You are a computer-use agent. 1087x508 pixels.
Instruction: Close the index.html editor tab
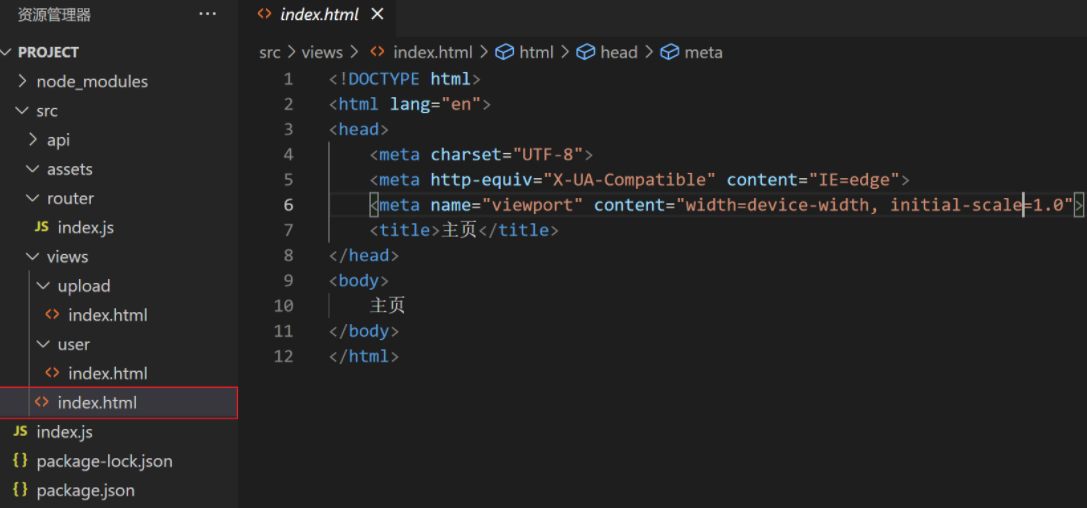point(377,14)
